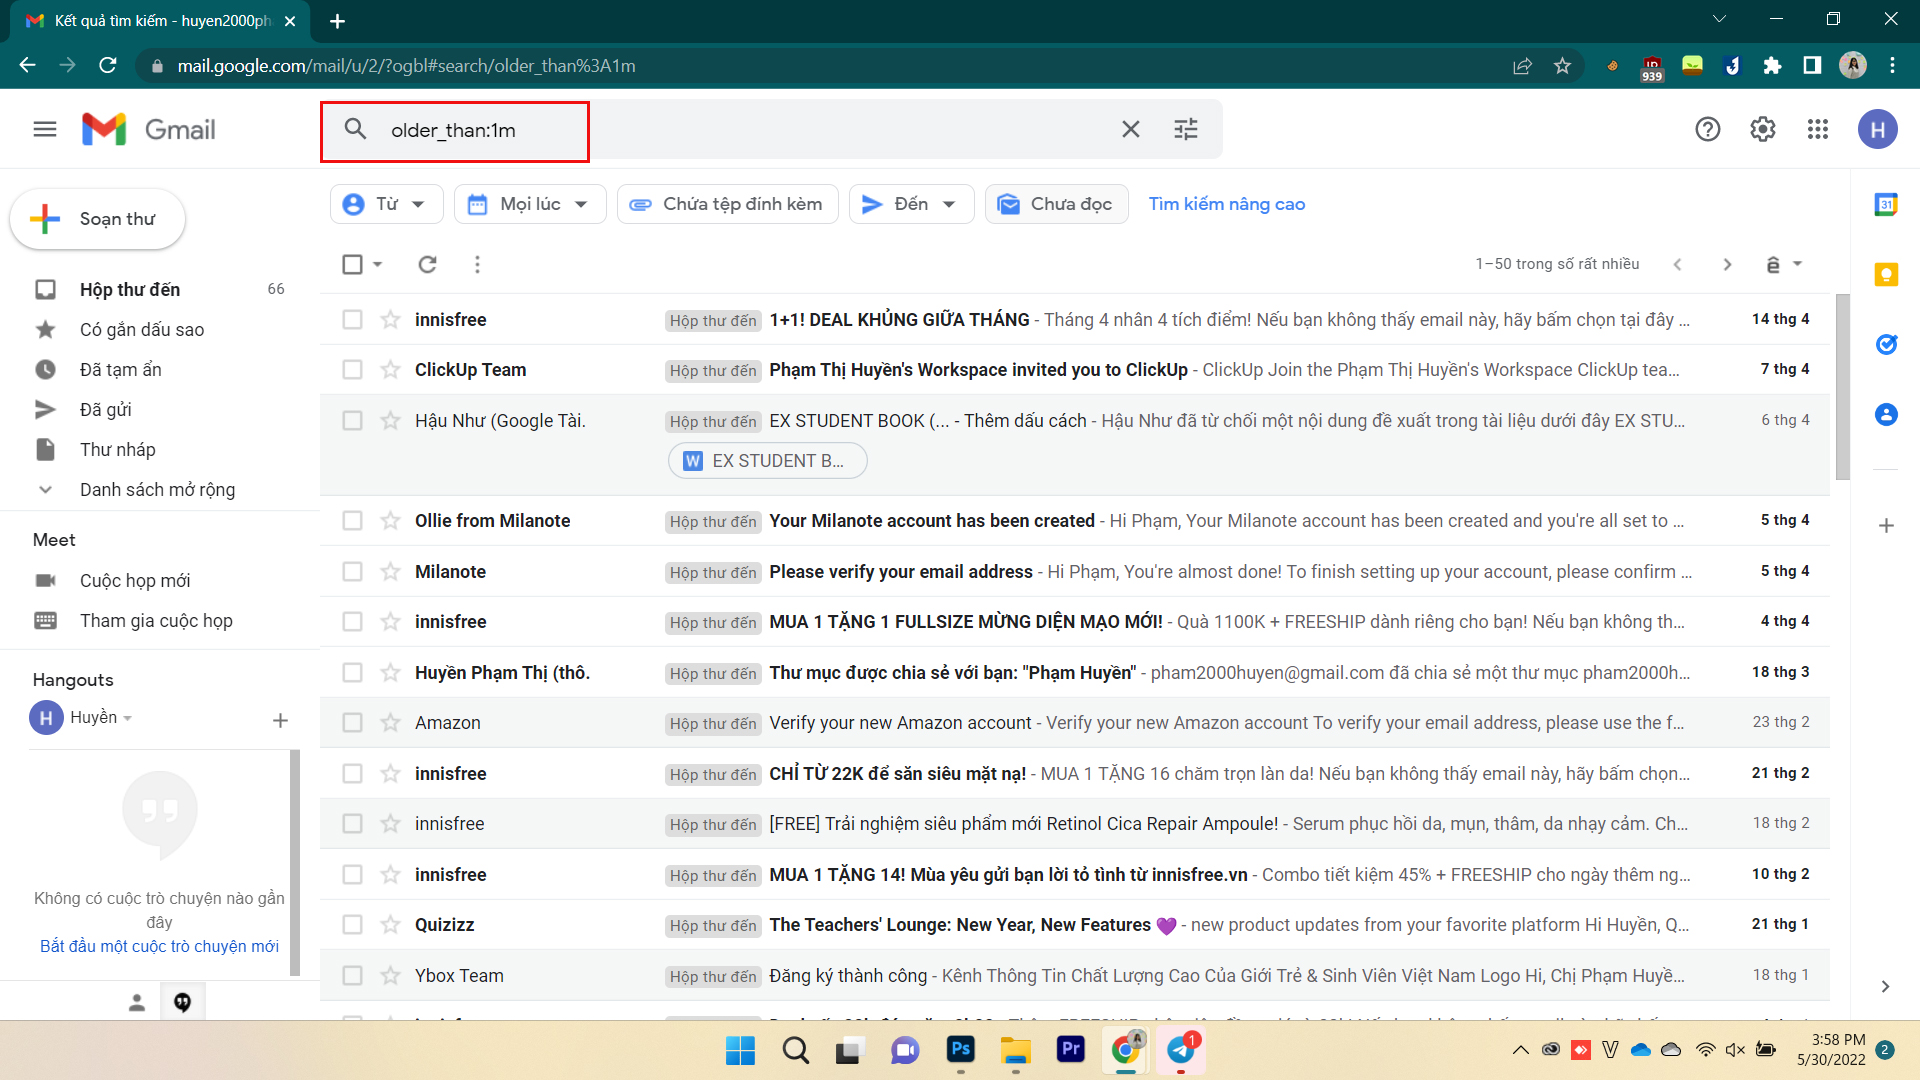Open the Từ sender filter dropdown

click(386, 204)
